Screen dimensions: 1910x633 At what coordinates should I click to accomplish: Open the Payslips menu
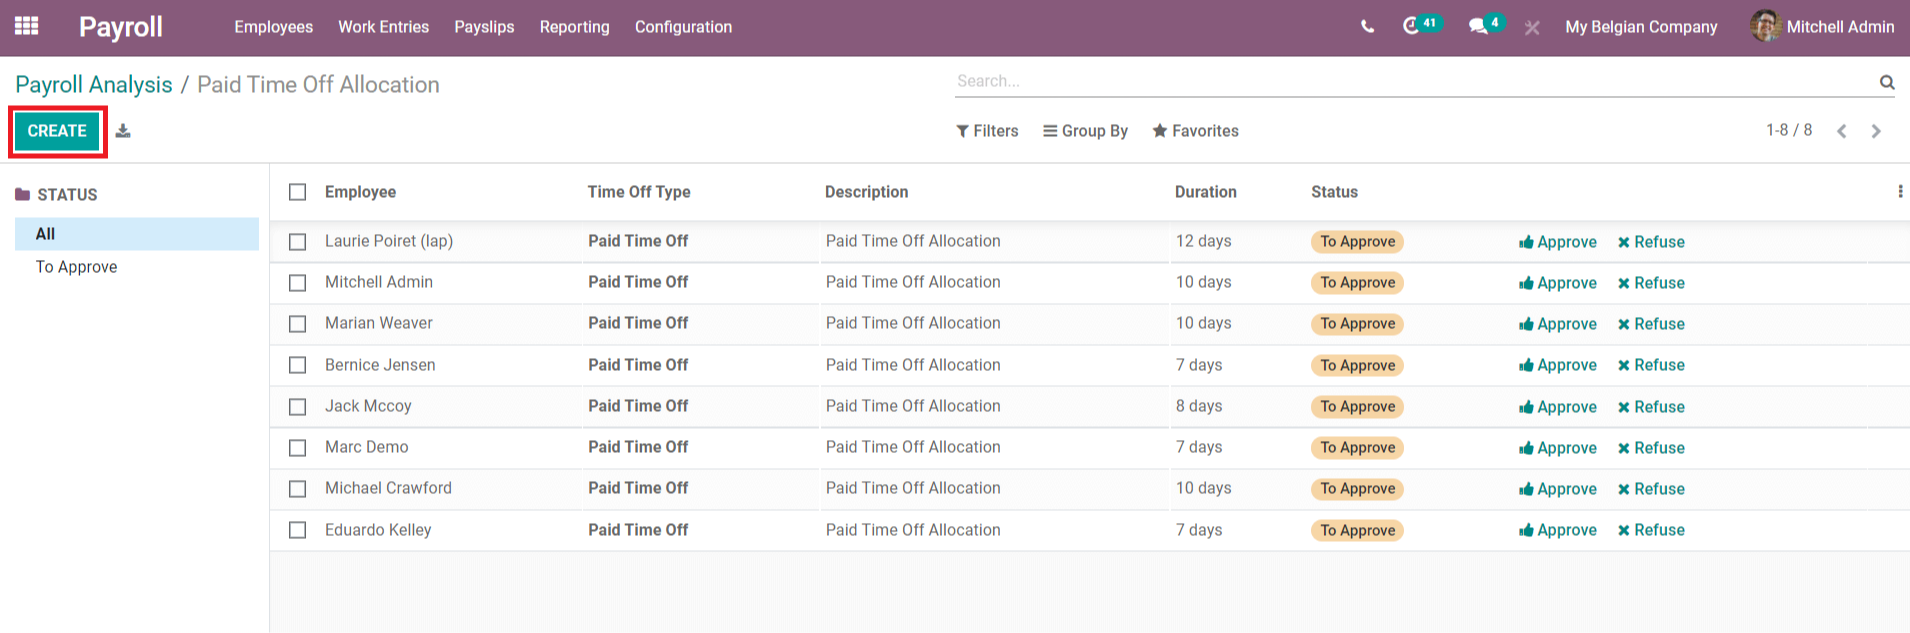click(484, 27)
